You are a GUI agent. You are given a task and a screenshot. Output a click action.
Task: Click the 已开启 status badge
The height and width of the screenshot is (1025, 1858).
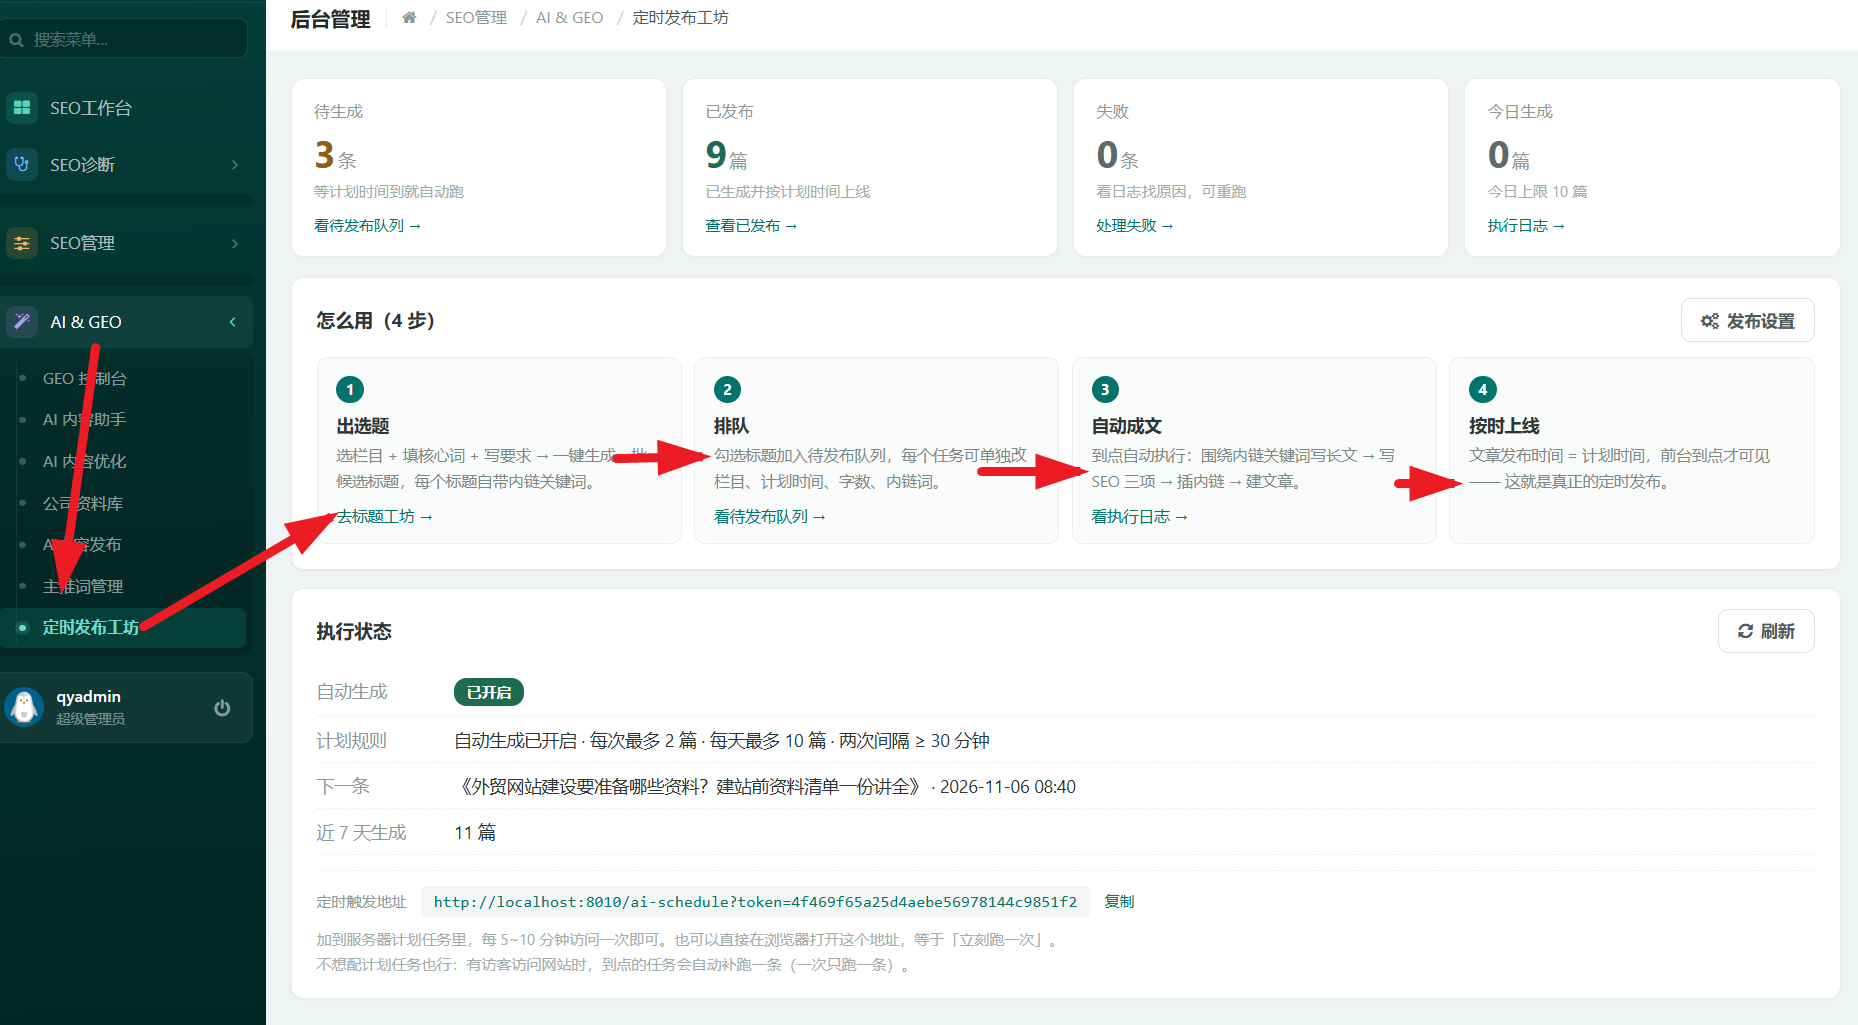pos(489,692)
